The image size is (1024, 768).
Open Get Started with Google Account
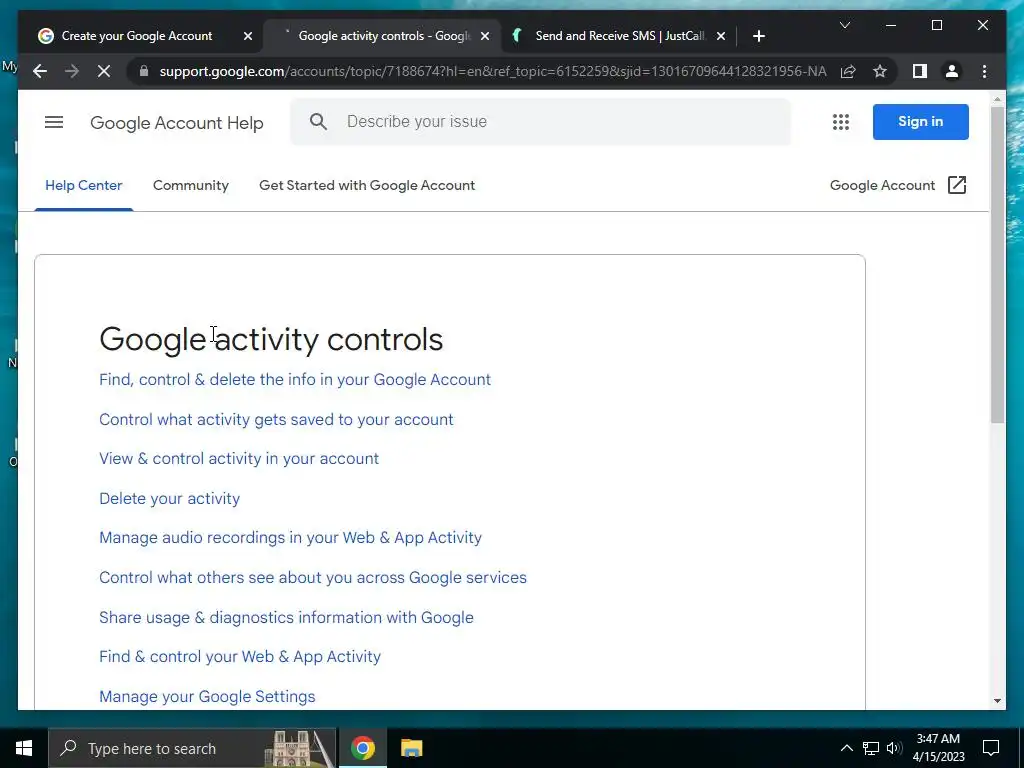point(367,185)
